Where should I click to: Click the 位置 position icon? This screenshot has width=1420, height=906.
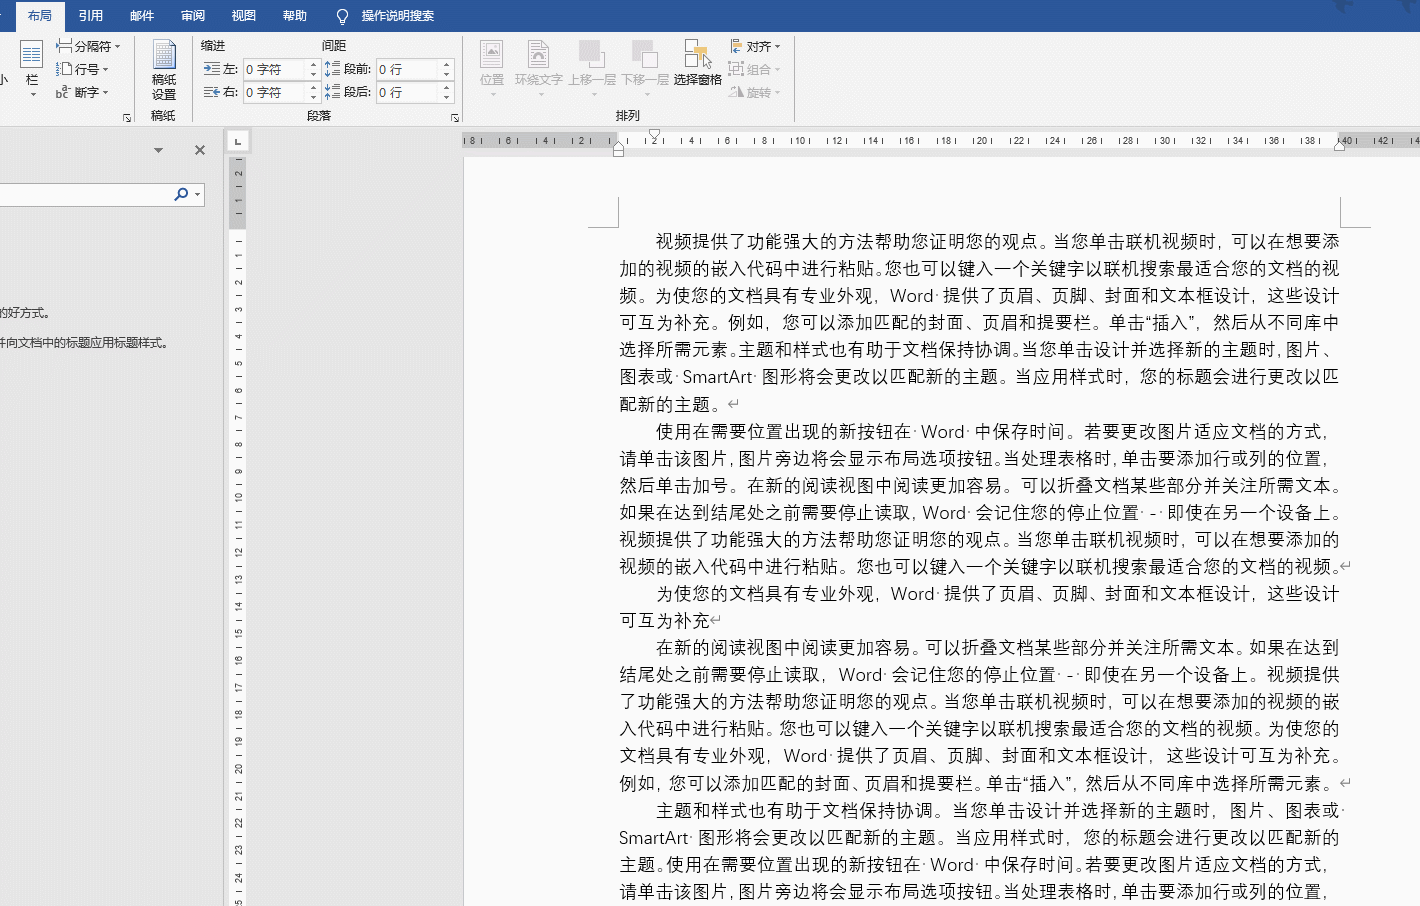pyautogui.click(x=492, y=63)
